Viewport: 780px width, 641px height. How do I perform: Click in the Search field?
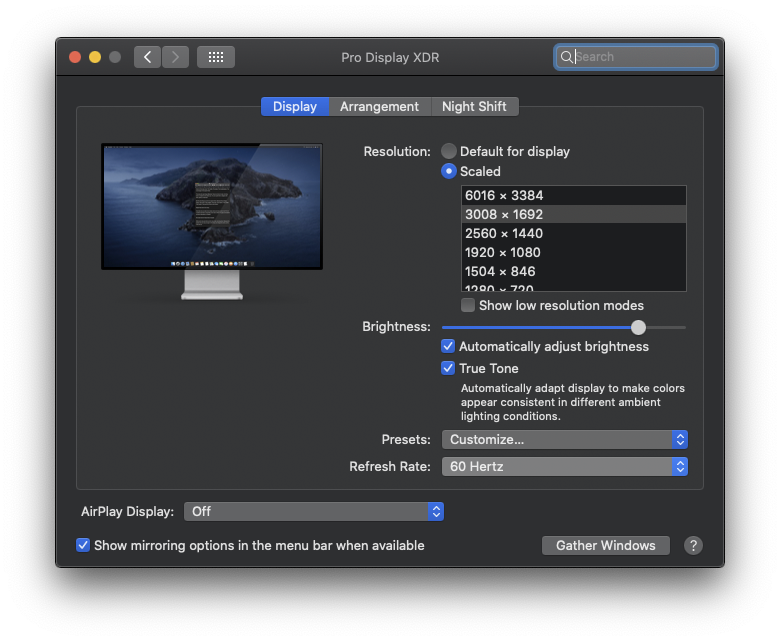click(x=636, y=57)
